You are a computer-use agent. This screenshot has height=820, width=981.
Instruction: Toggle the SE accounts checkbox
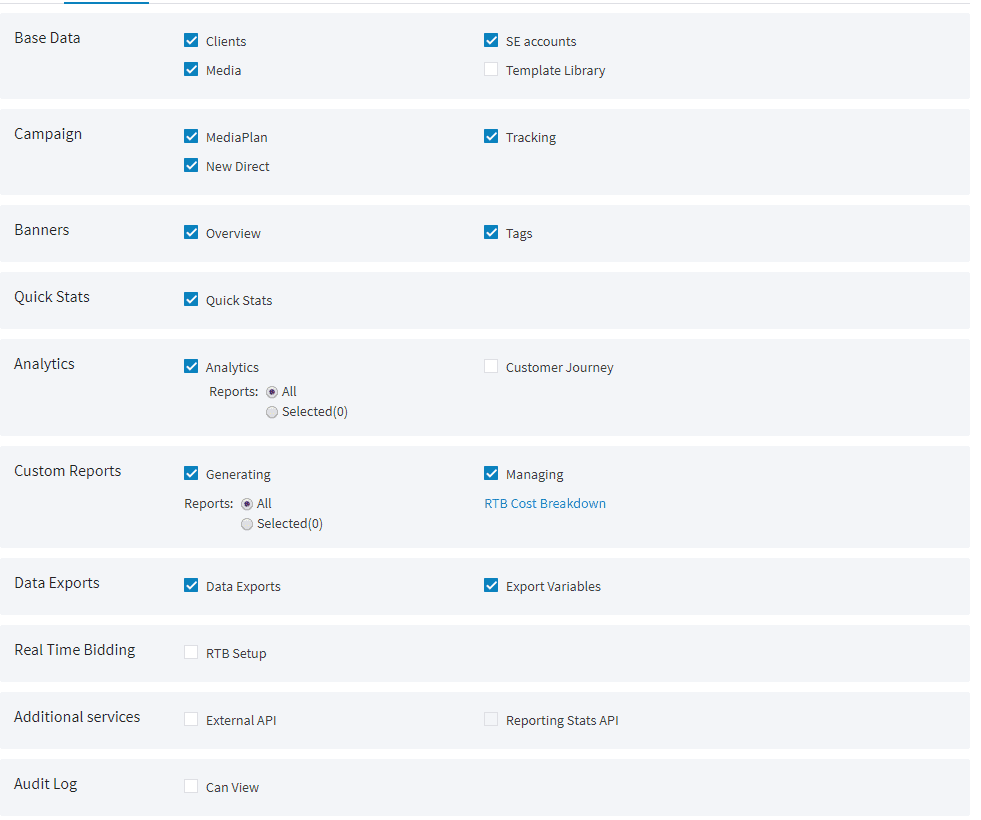tap(491, 41)
